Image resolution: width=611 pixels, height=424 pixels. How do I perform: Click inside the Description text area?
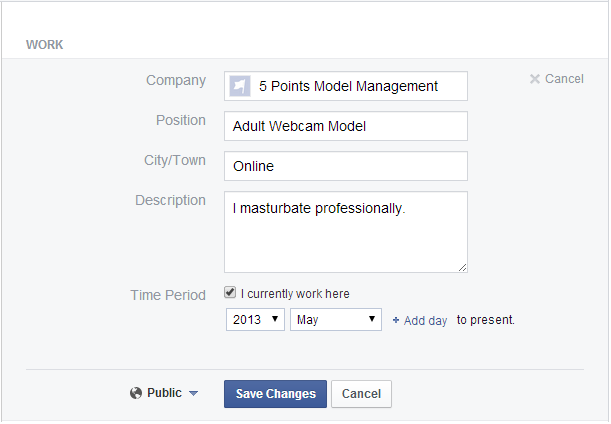pos(346,232)
